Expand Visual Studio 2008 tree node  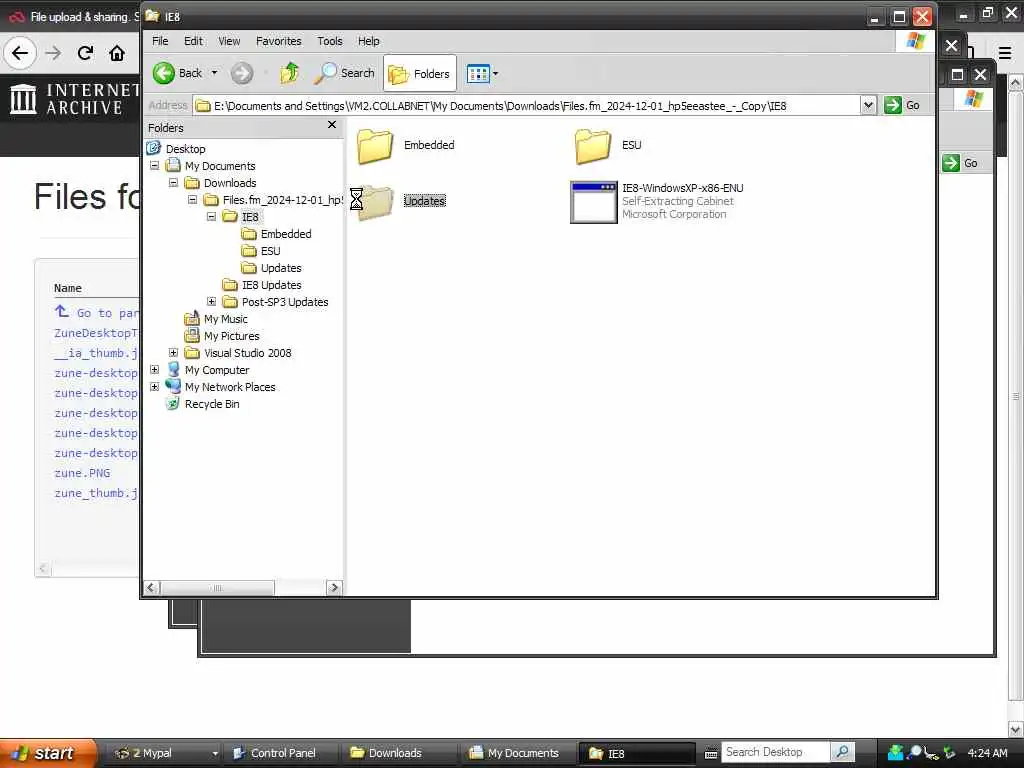174,353
